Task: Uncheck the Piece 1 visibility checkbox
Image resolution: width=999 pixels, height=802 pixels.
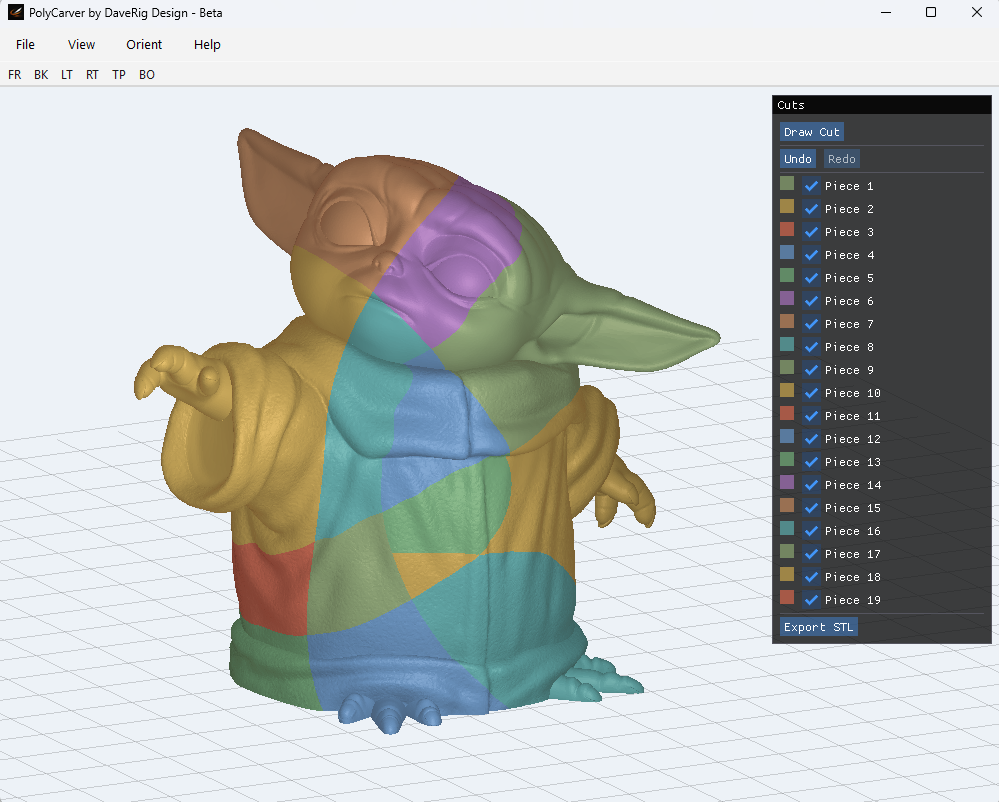Action: point(811,186)
